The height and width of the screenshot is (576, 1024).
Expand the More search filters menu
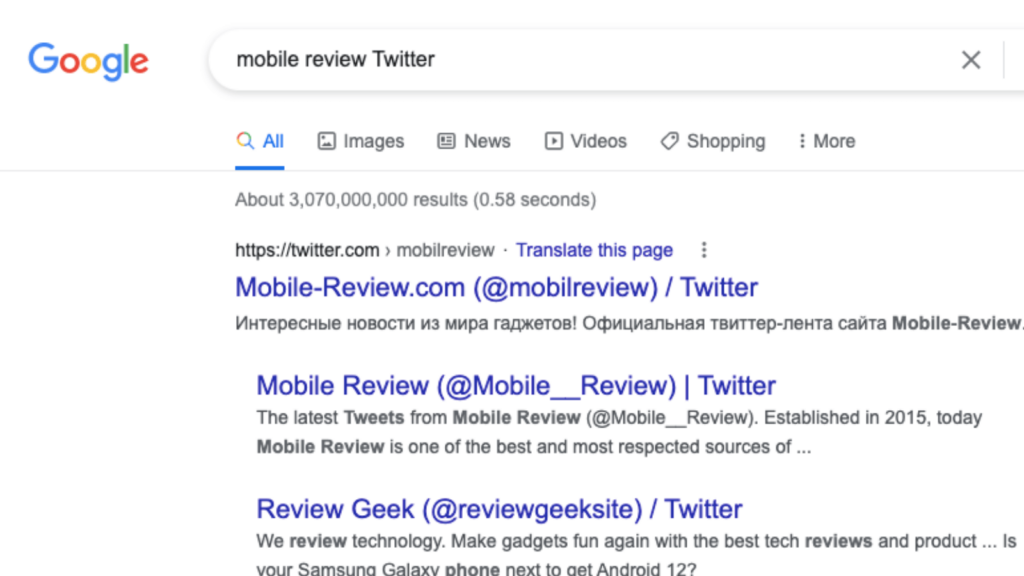pyautogui.click(x=827, y=141)
